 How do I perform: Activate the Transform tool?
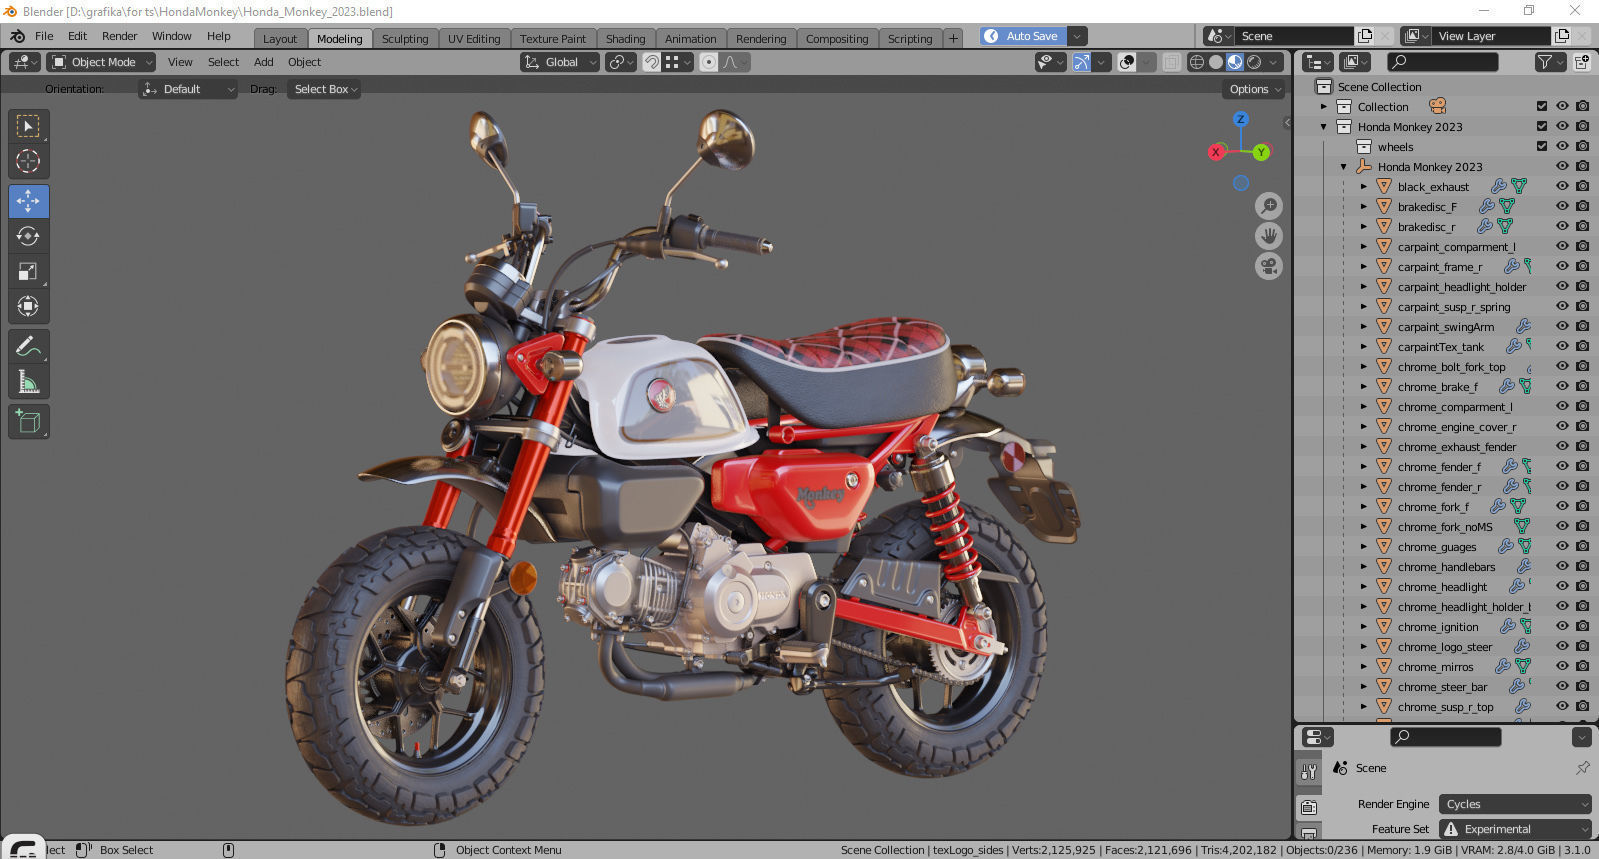(28, 306)
